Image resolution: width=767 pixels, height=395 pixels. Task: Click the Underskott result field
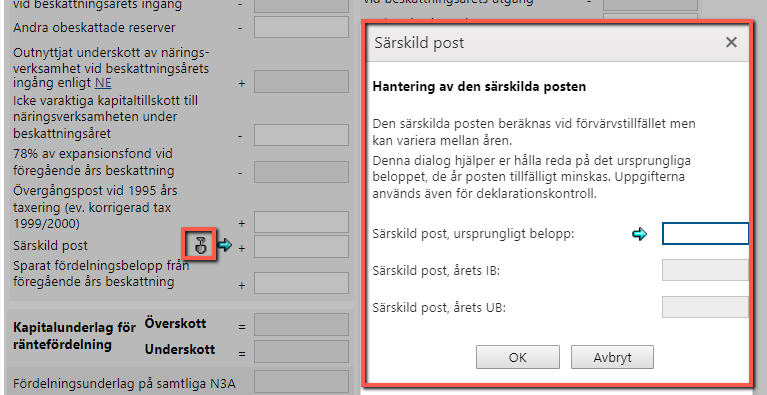[x=301, y=351]
